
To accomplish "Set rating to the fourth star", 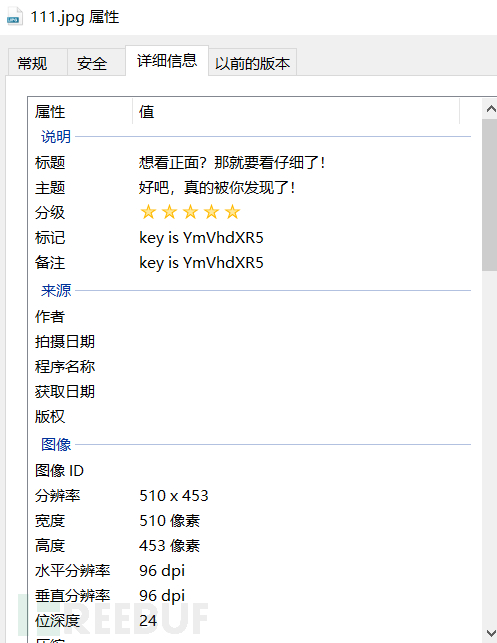I will click(212, 212).
